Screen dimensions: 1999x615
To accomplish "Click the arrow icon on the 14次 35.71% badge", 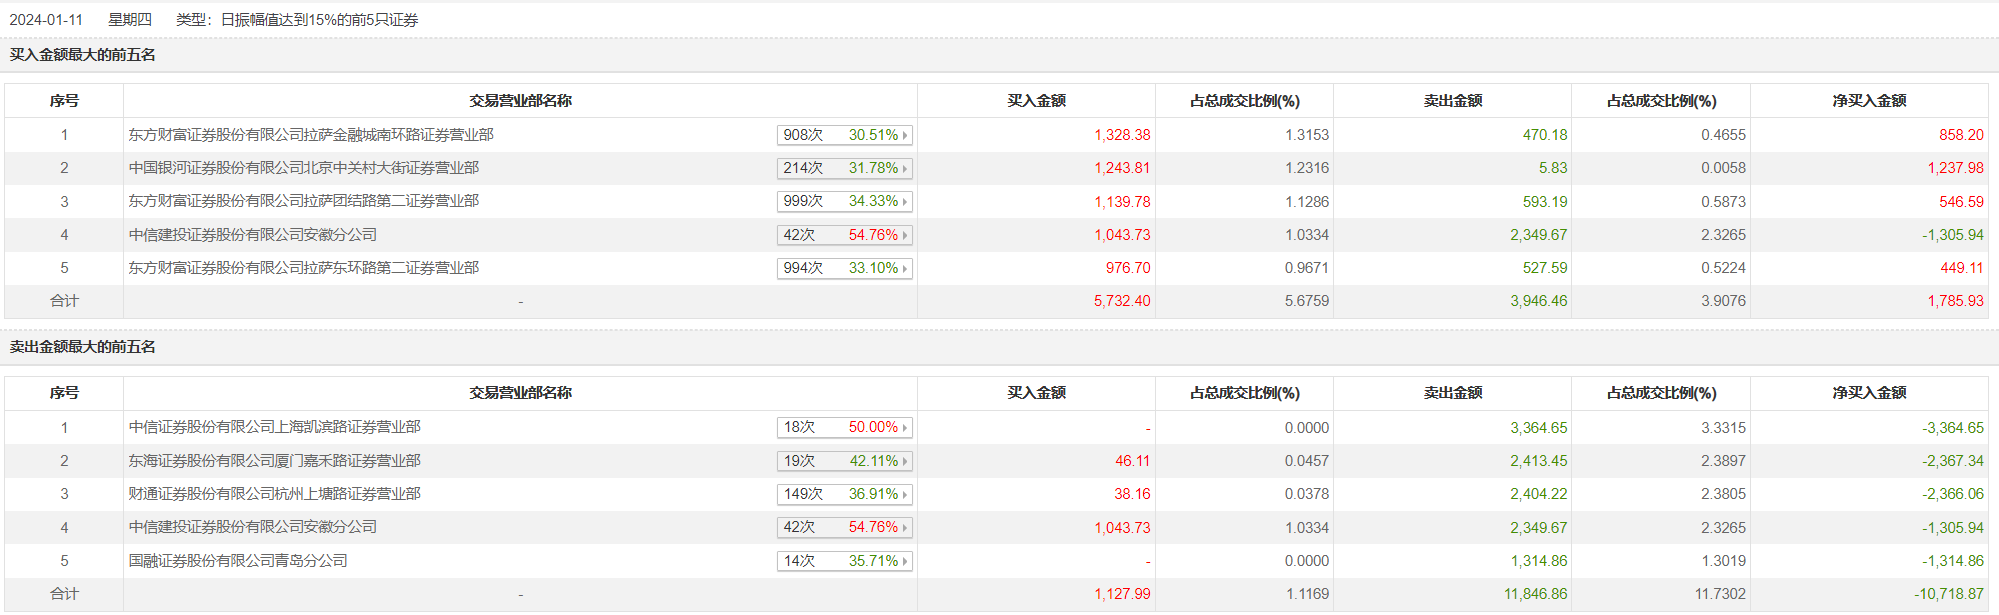I will point(905,561).
